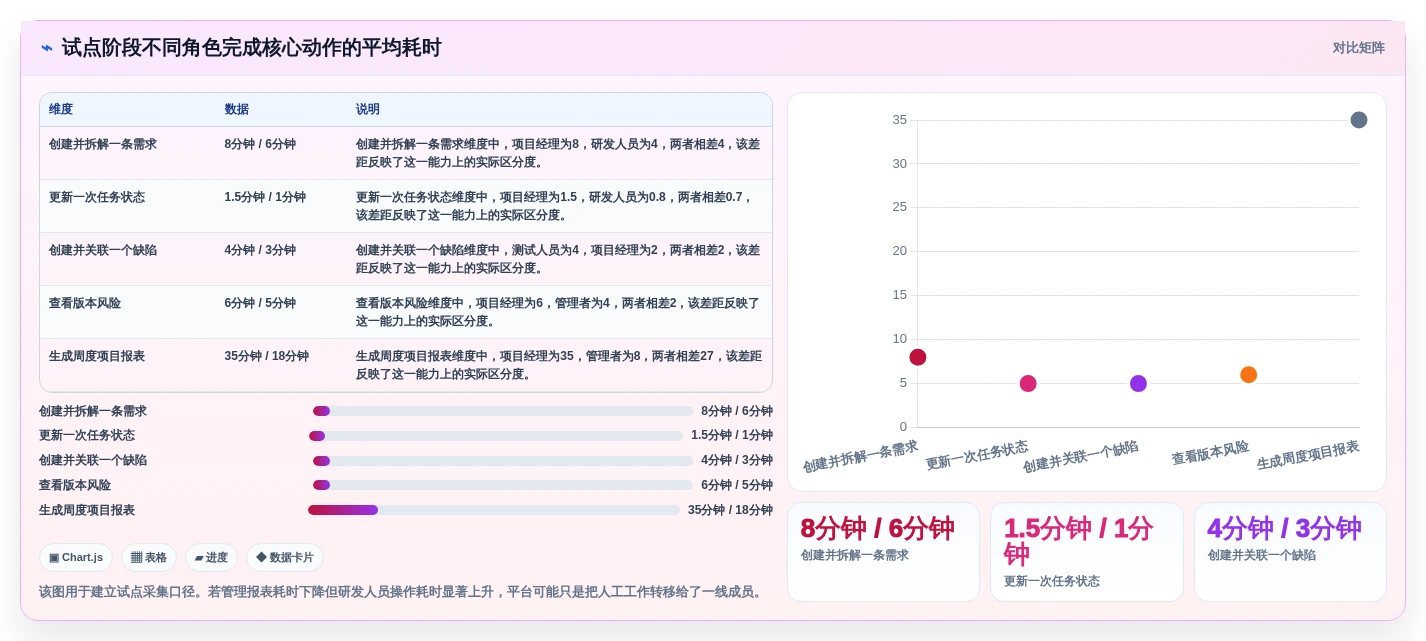Click the 创建并关联一个缺陷 progress bar
Viewport: 1426px width, 641px height.
[503, 461]
